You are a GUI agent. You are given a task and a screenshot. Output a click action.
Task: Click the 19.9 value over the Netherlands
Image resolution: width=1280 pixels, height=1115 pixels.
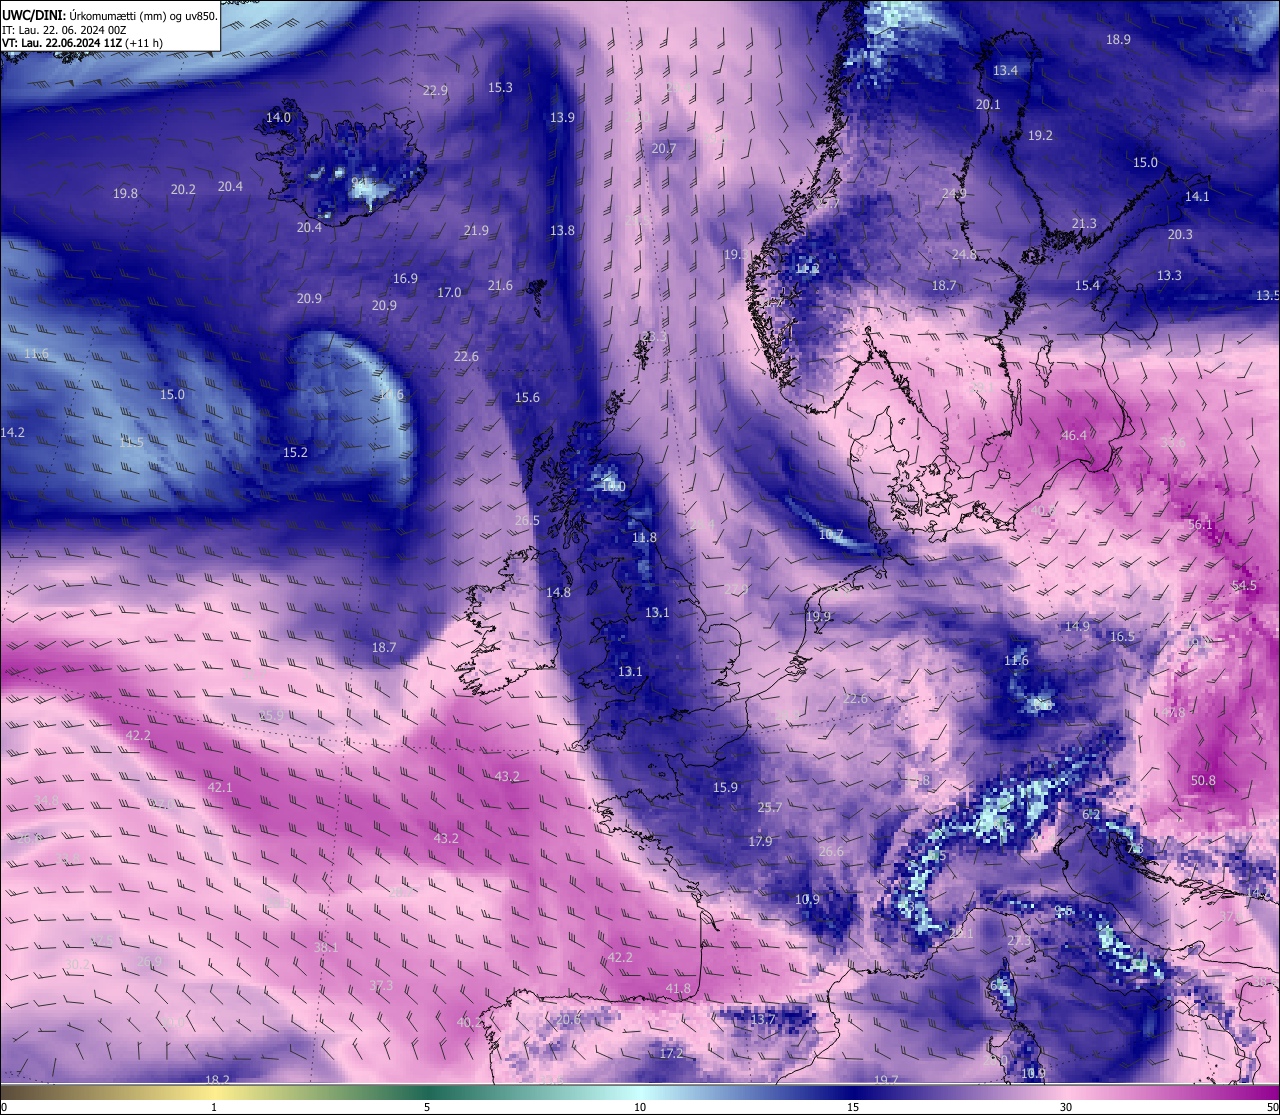tap(818, 617)
